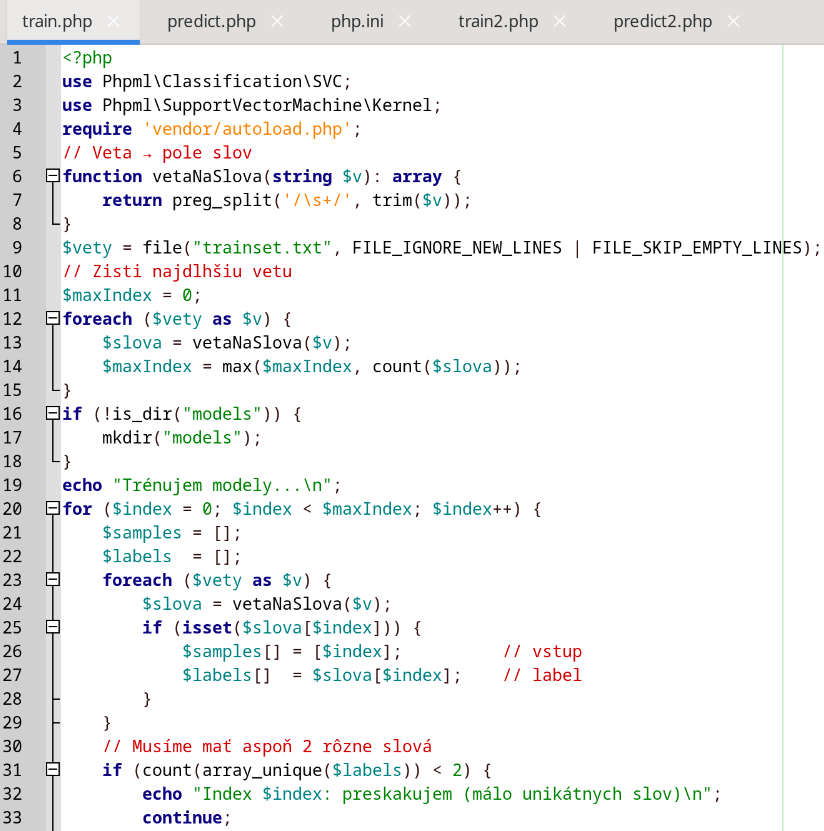Place cursor in 'vendor/autoload.php' string

(247, 129)
